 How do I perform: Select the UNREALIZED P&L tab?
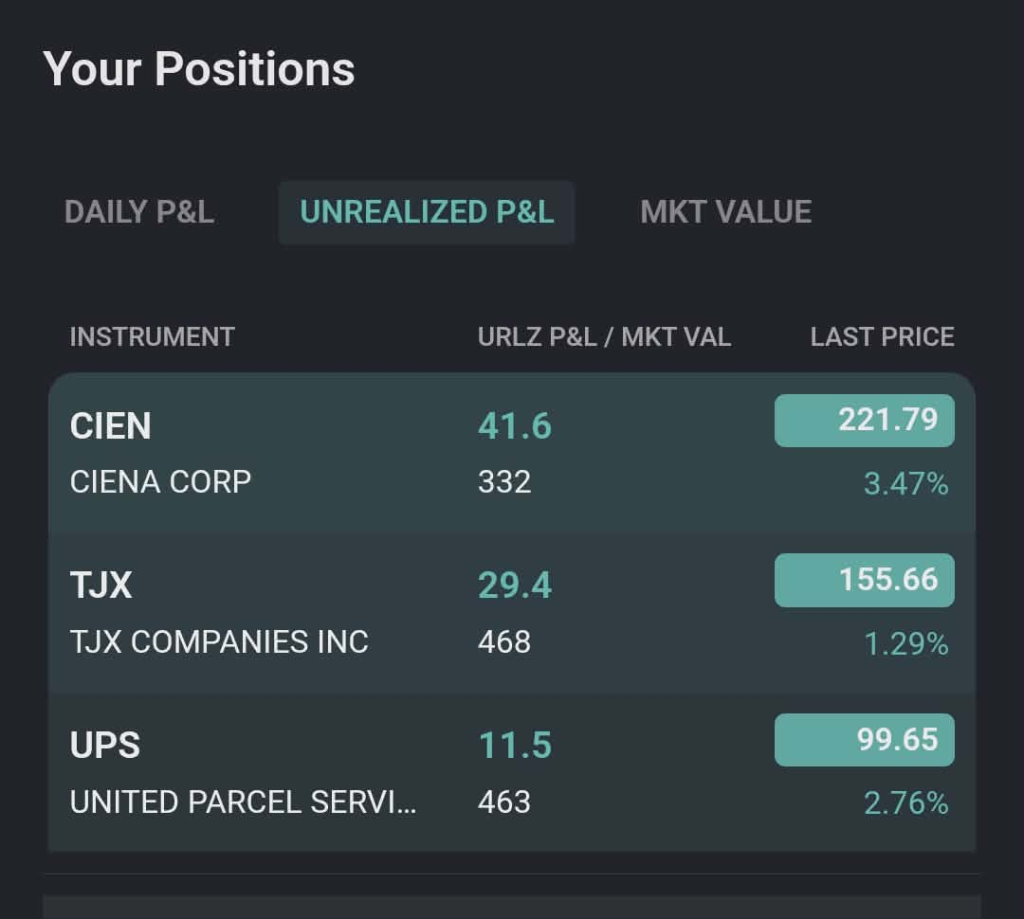427,212
